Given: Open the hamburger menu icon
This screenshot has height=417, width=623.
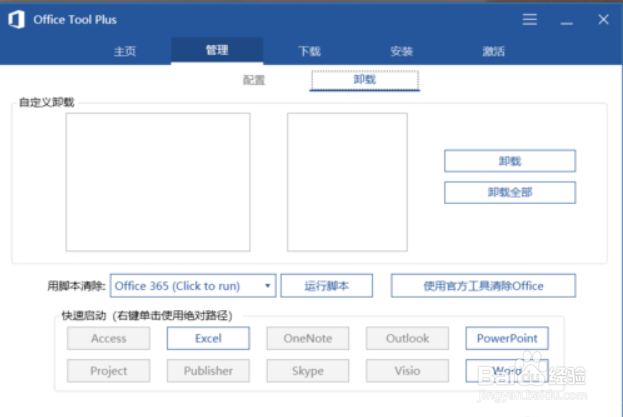Looking at the screenshot, I should pos(529,19).
